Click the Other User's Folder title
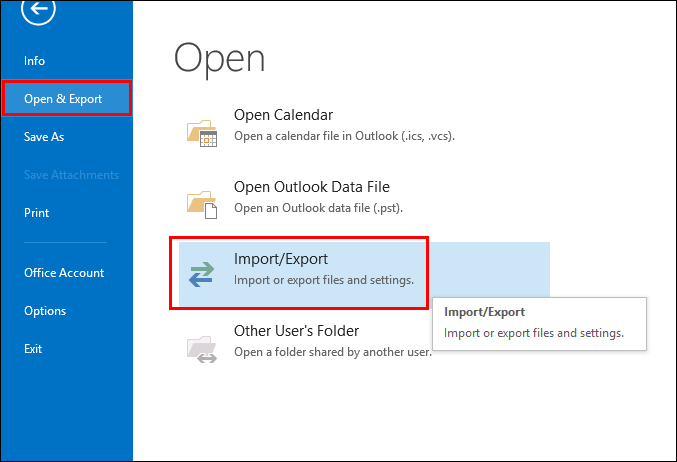The height and width of the screenshot is (462, 677). click(296, 331)
